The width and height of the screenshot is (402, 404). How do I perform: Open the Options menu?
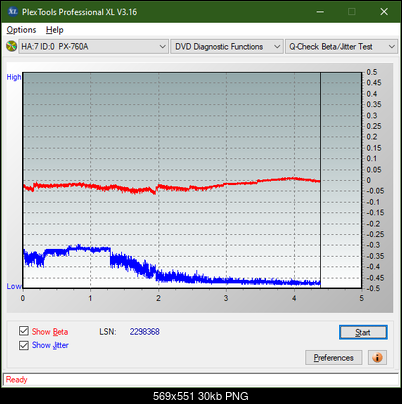click(21, 30)
